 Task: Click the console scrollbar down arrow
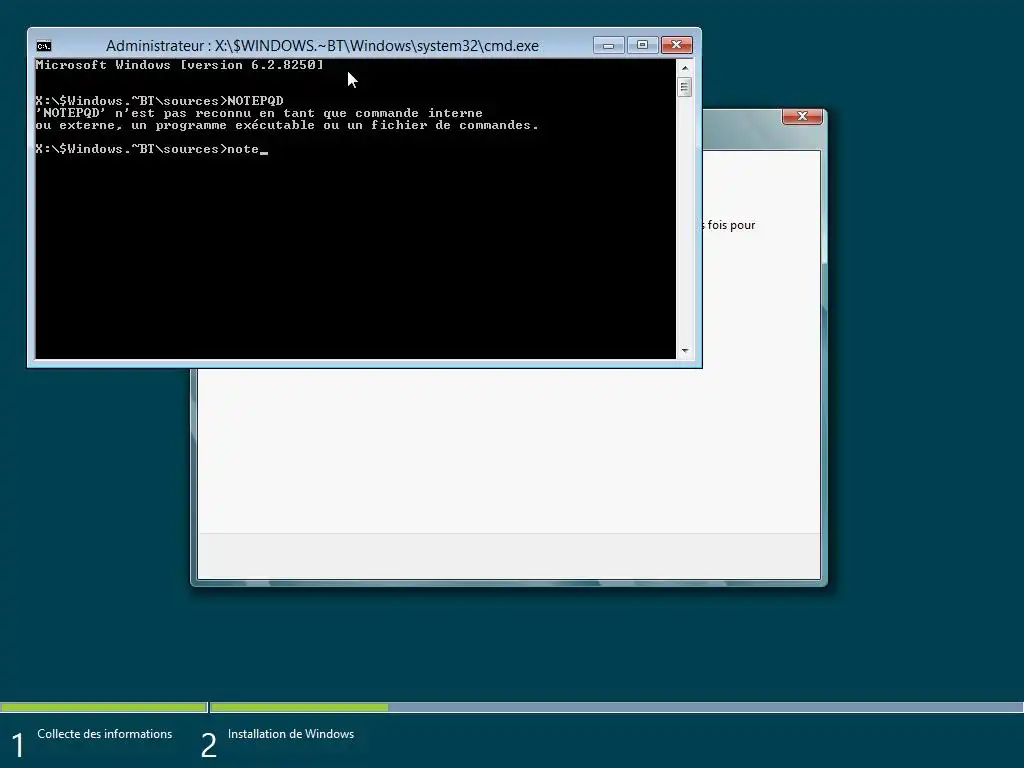tap(684, 351)
